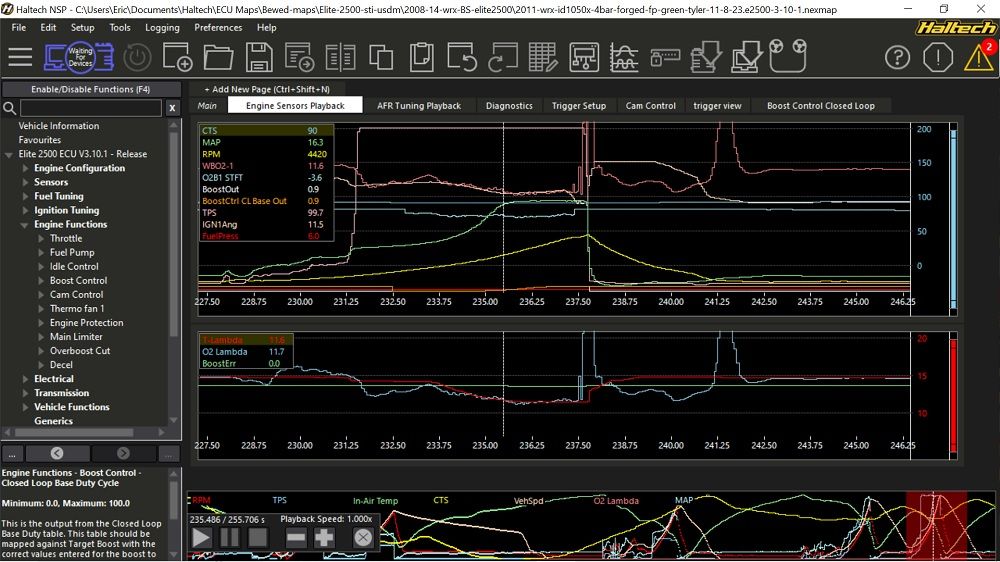Pause the log playback

(229, 537)
